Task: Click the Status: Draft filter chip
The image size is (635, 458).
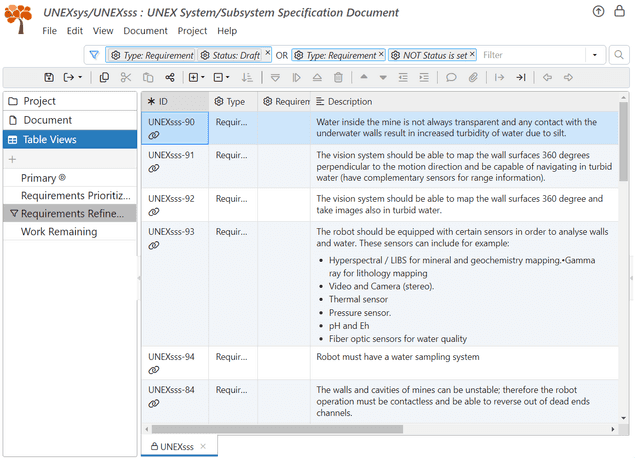Action: (231, 55)
